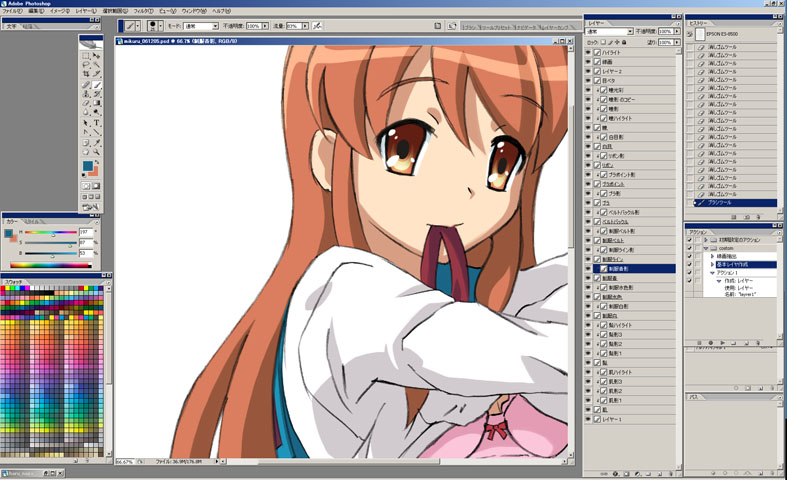
Task: Select the Gradient tool
Action: pyautogui.click(x=96, y=103)
